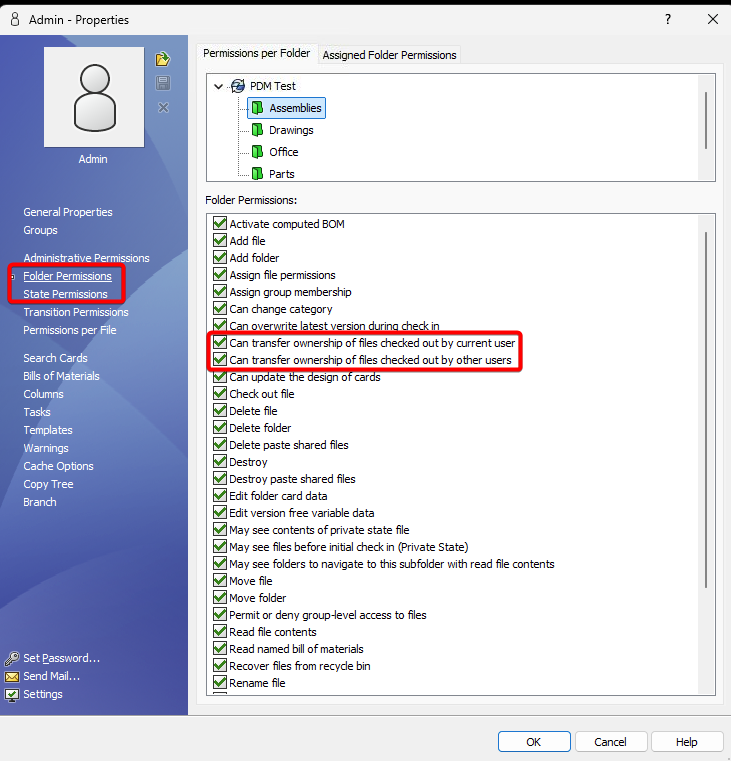The width and height of the screenshot is (731, 761).
Task: Open Cache Options page
Action: pyautogui.click(x=58, y=465)
